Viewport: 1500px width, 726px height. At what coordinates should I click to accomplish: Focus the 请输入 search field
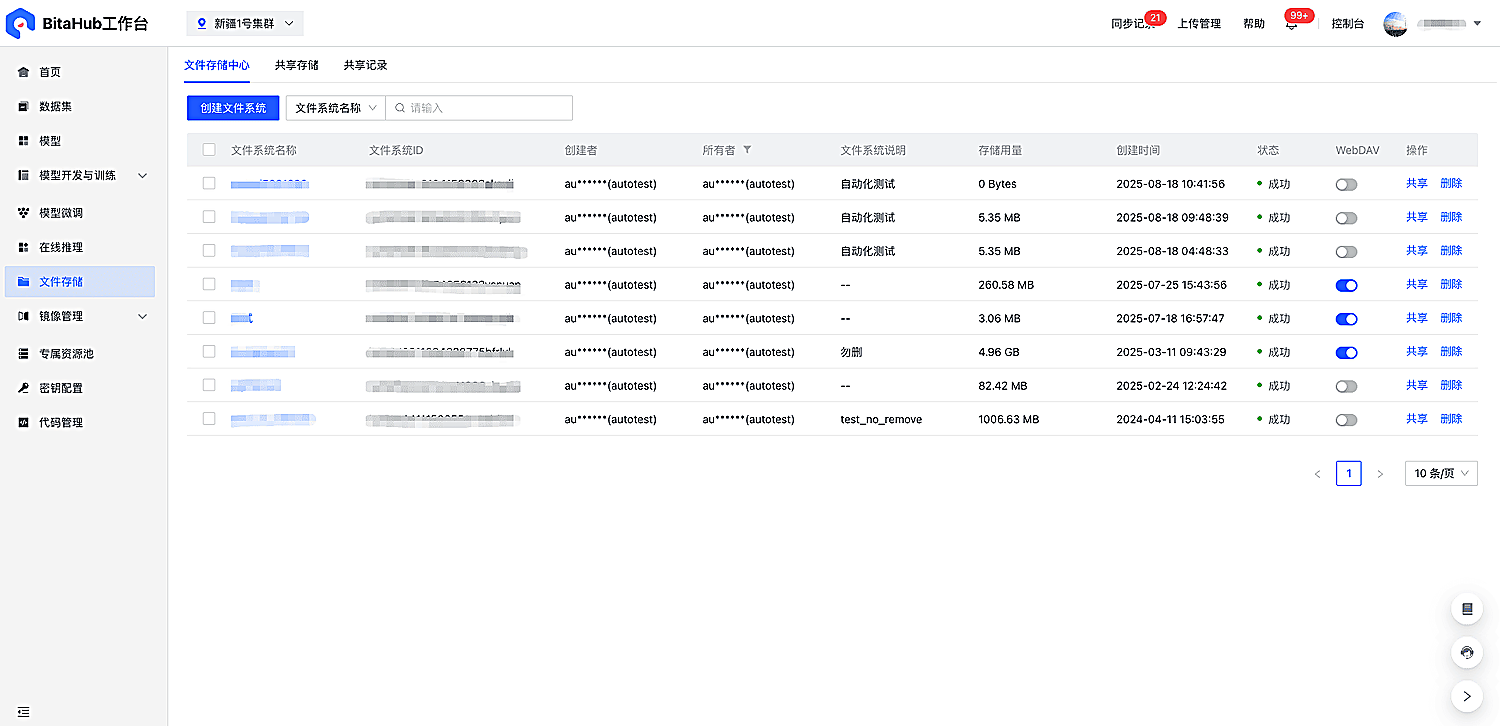click(x=479, y=108)
